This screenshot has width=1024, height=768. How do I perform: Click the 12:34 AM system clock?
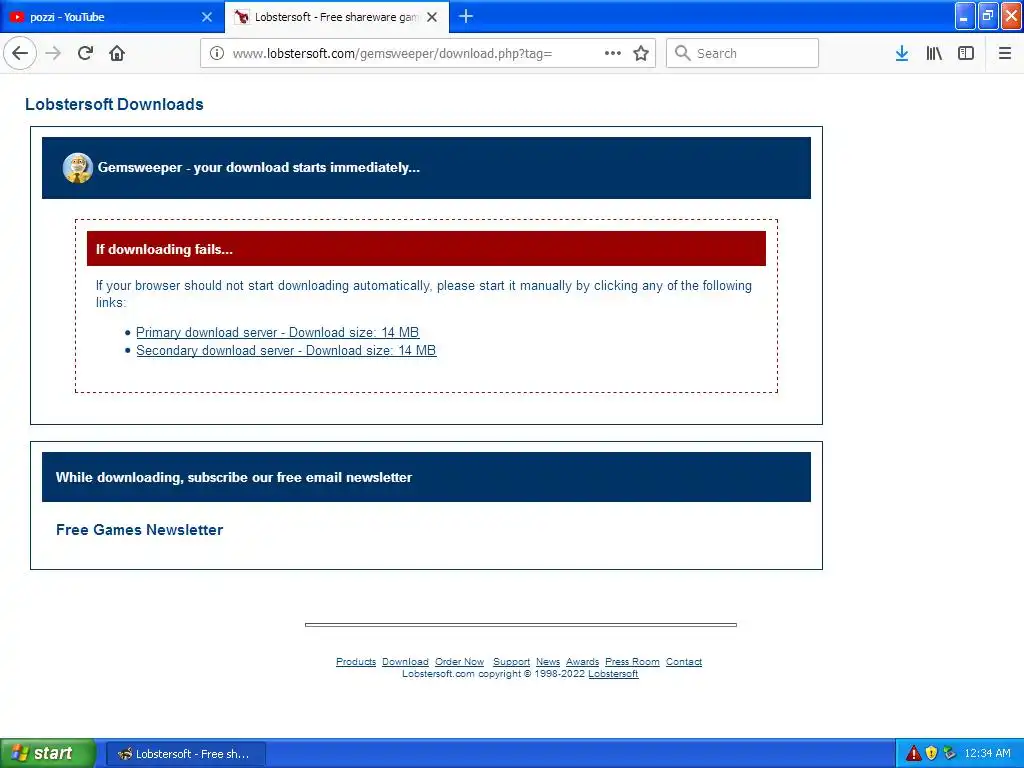[x=987, y=754]
